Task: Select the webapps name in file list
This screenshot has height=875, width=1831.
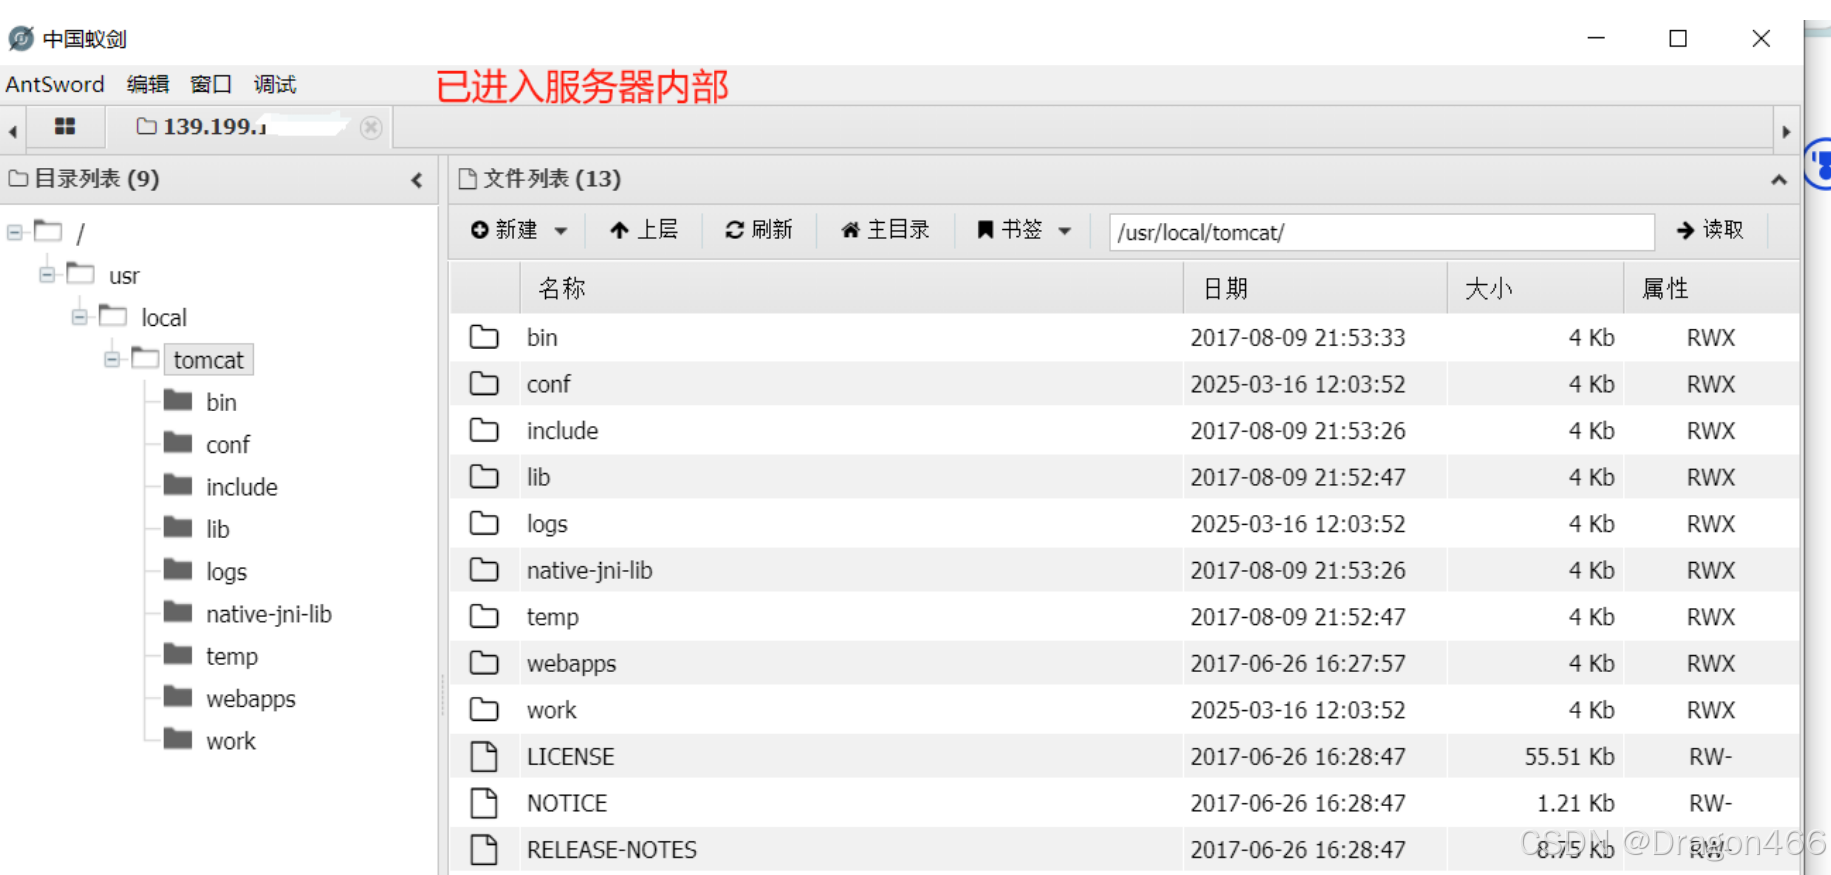Action: point(572,664)
